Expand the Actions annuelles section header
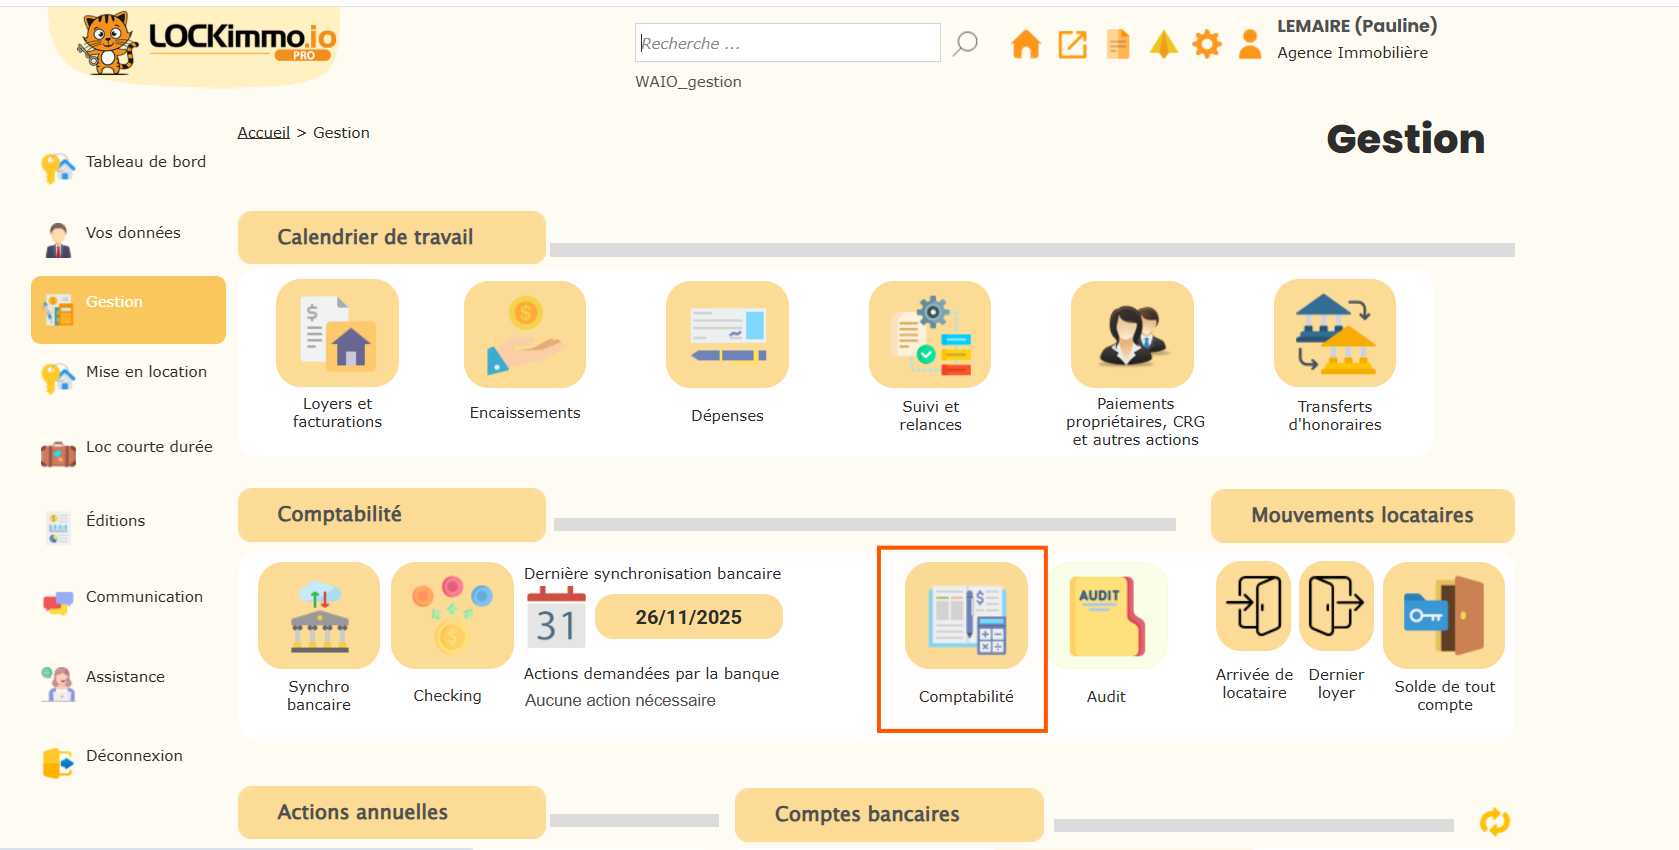 391,812
